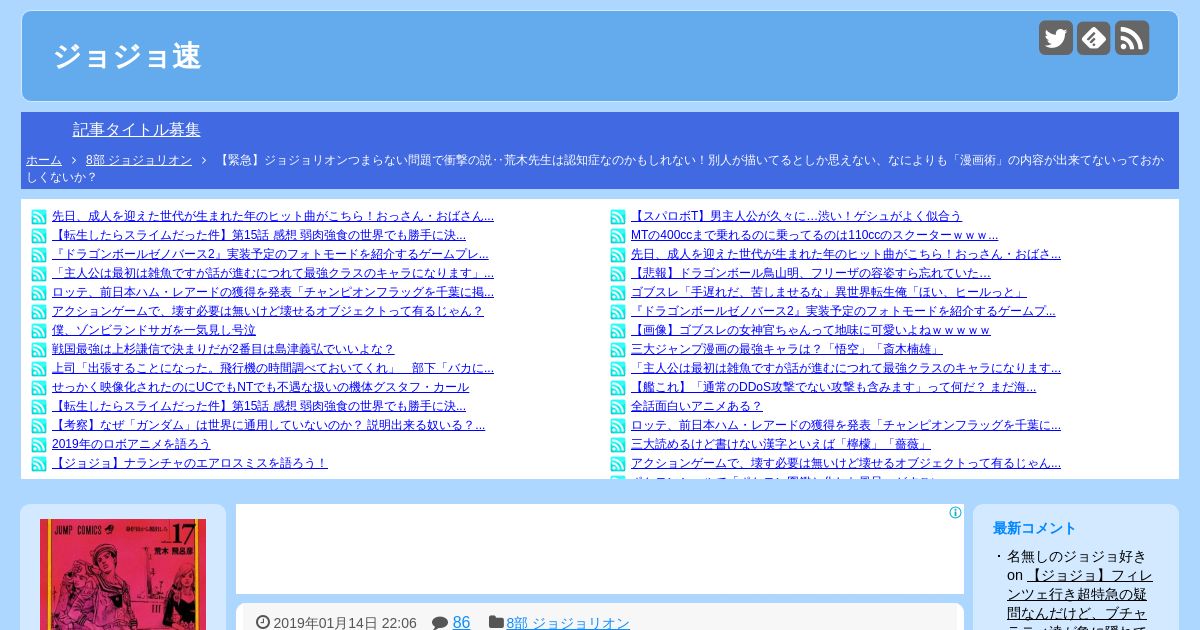1200x630 pixels.
Task: Click RSS icon beside 【悲報】ドラゴンボール鳥山明 entry
Action: [x=618, y=274]
